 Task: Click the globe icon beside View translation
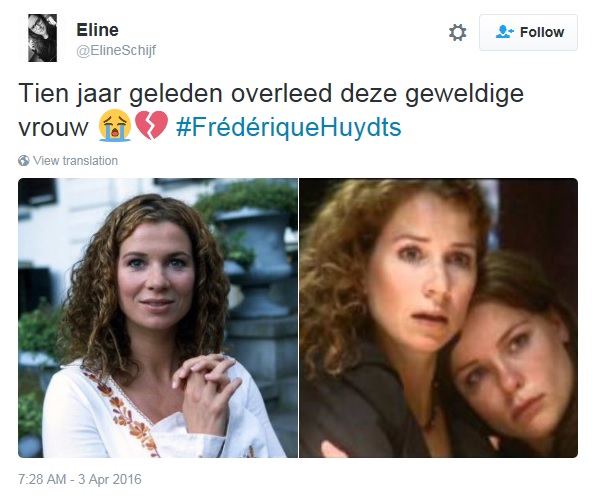pos(24,161)
